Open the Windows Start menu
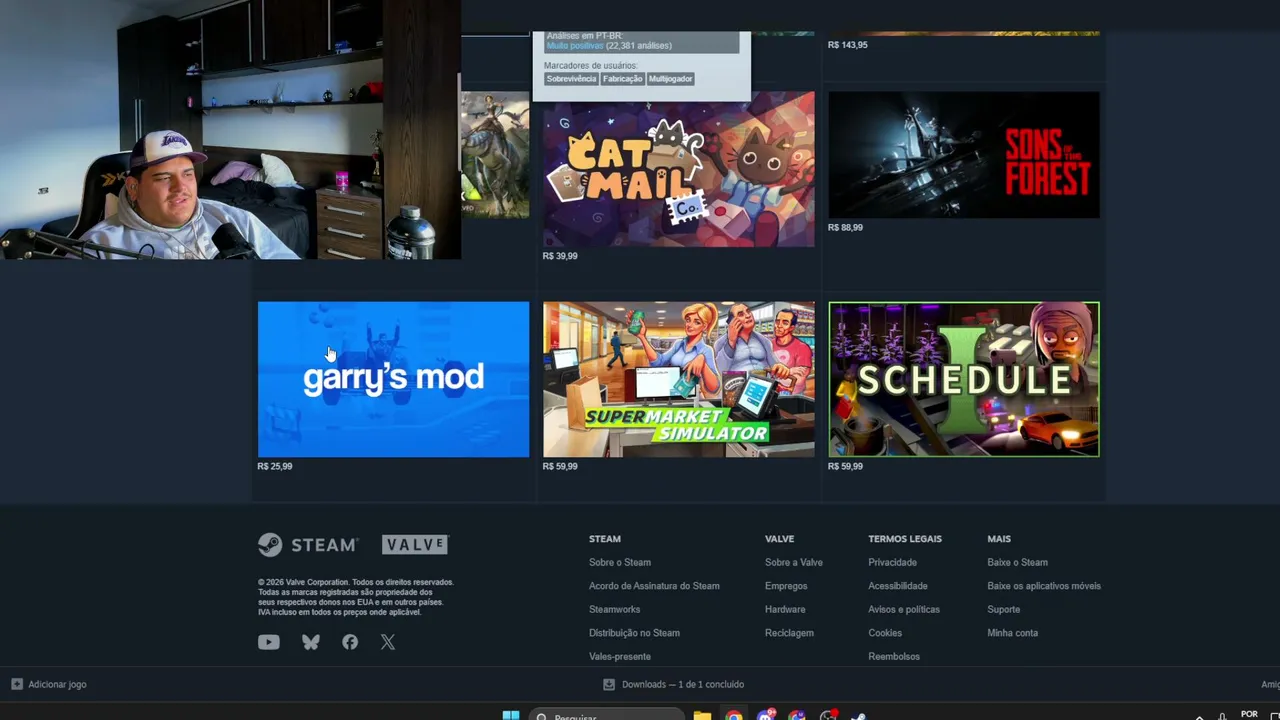Image resolution: width=1280 pixels, height=720 pixels. [x=511, y=715]
